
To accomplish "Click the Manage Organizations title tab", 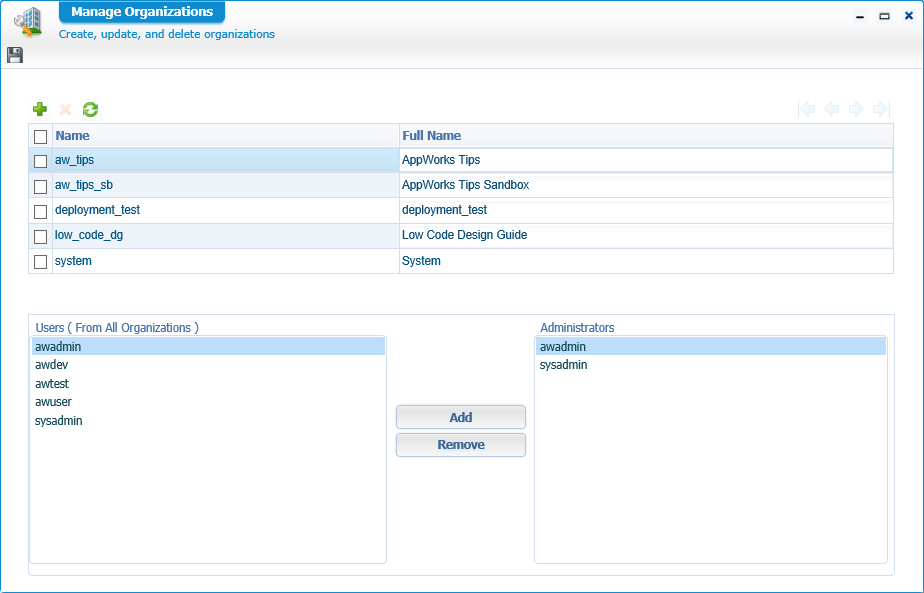I will [142, 12].
